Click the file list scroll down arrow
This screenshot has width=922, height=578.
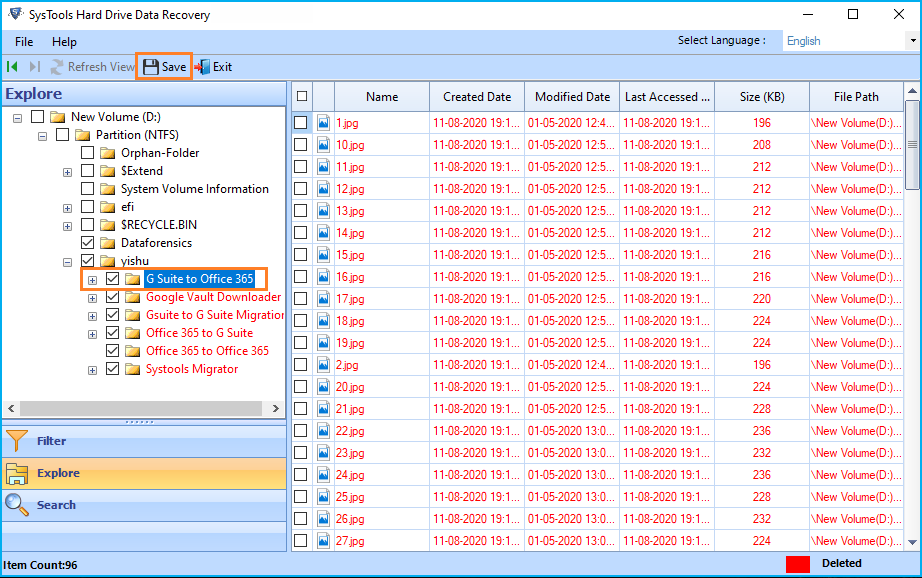[912, 542]
